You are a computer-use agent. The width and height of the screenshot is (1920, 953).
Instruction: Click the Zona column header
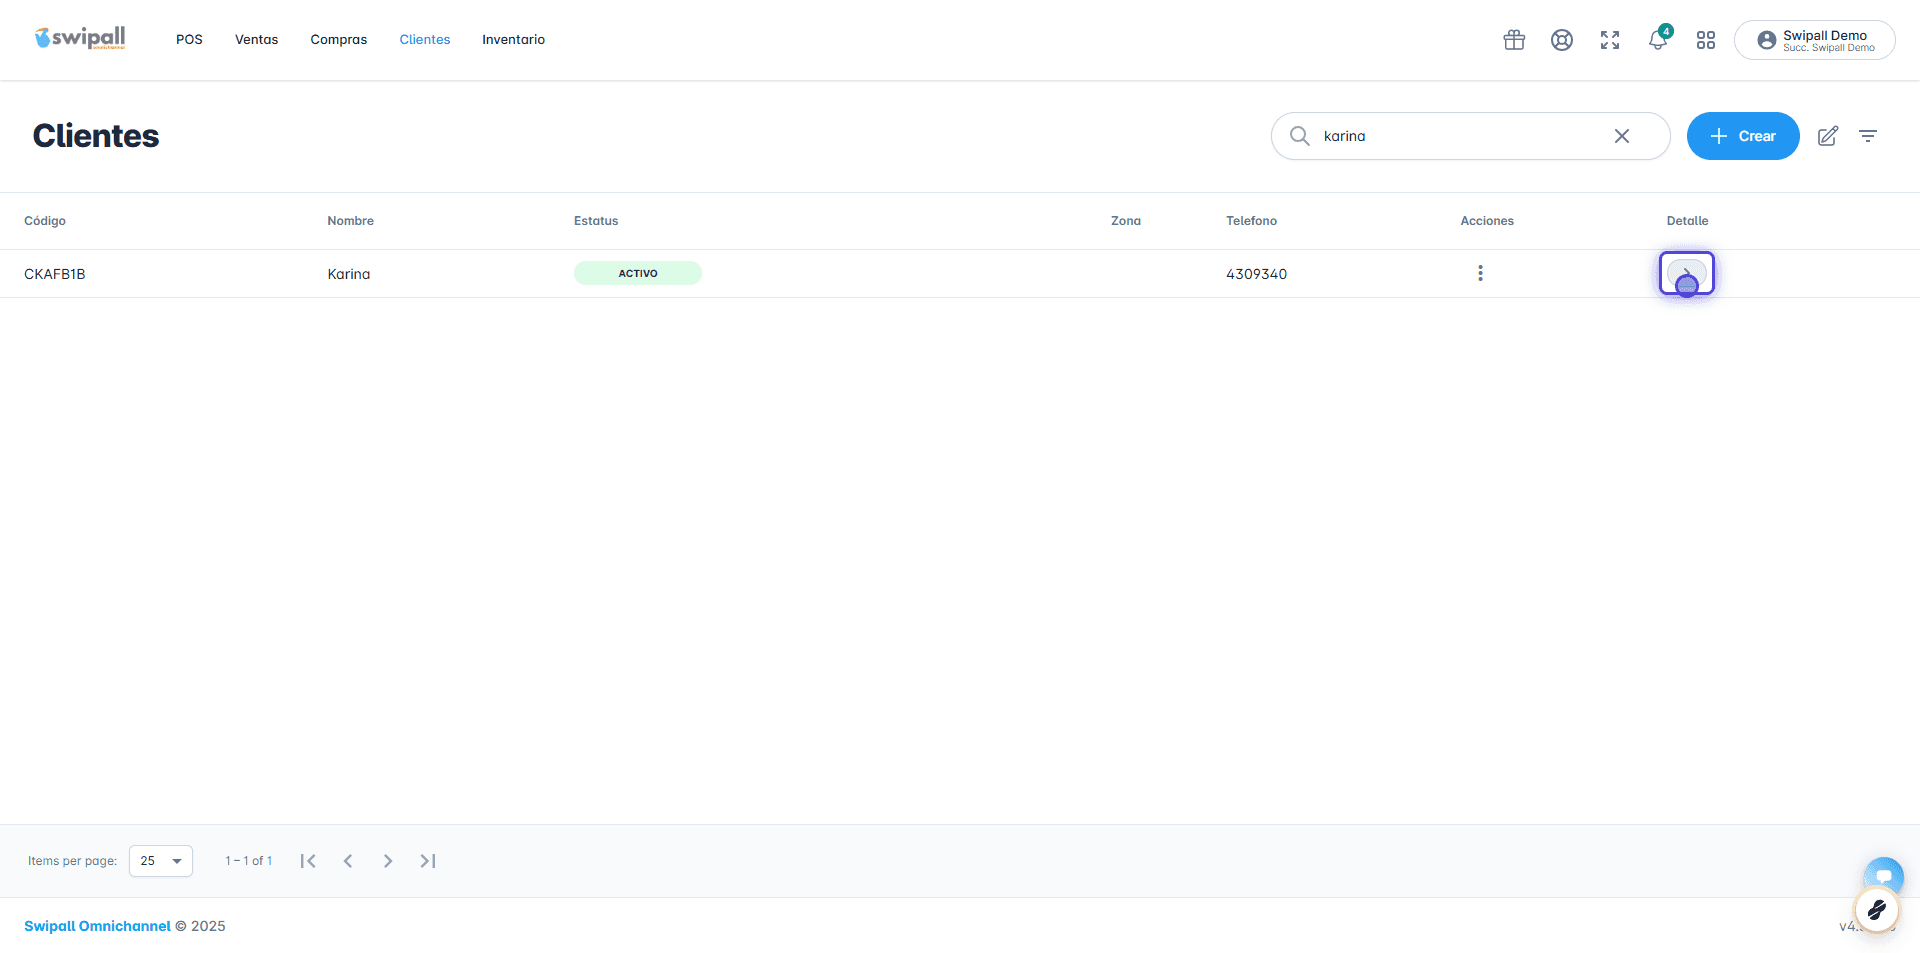(x=1126, y=221)
